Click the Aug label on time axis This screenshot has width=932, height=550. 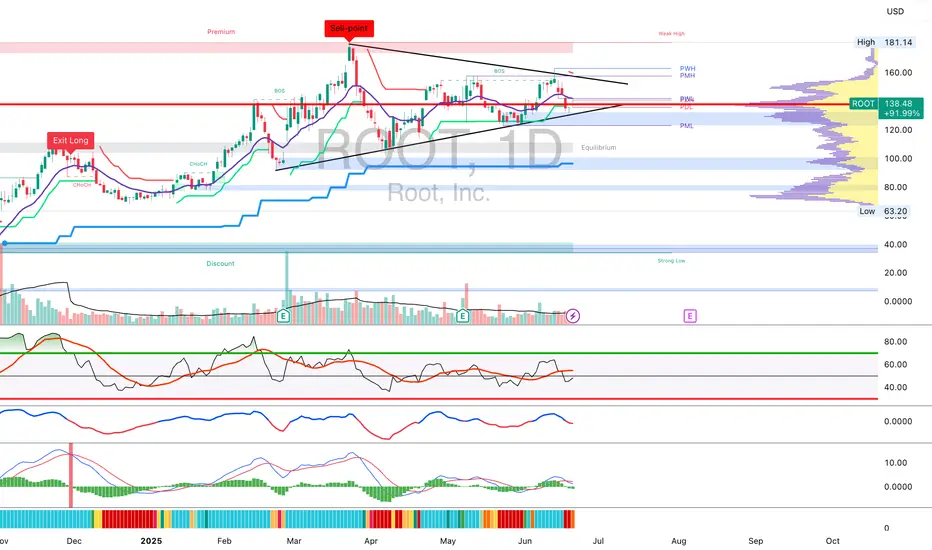[x=679, y=541]
